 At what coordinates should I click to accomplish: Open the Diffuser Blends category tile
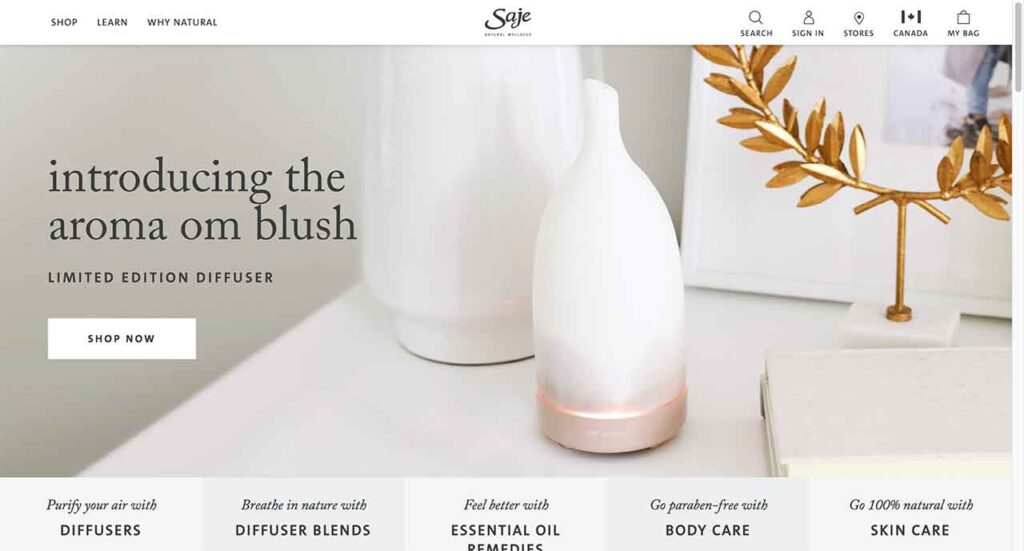(x=303, y=514)
